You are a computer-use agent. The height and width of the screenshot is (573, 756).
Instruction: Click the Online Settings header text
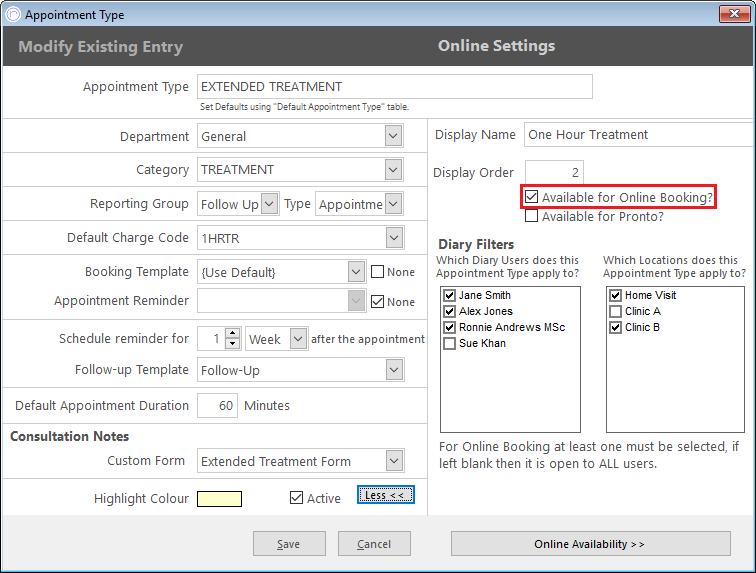(x=496, y=46)
